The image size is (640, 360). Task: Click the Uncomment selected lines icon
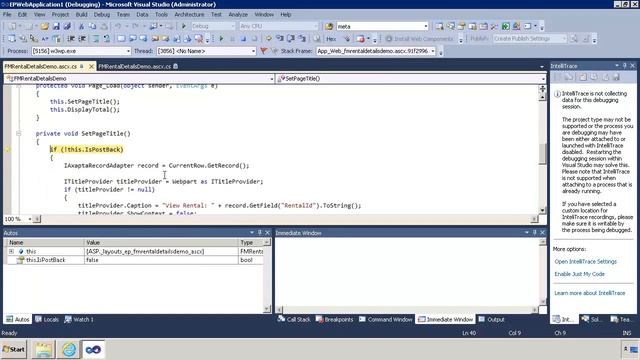[107, 39]
